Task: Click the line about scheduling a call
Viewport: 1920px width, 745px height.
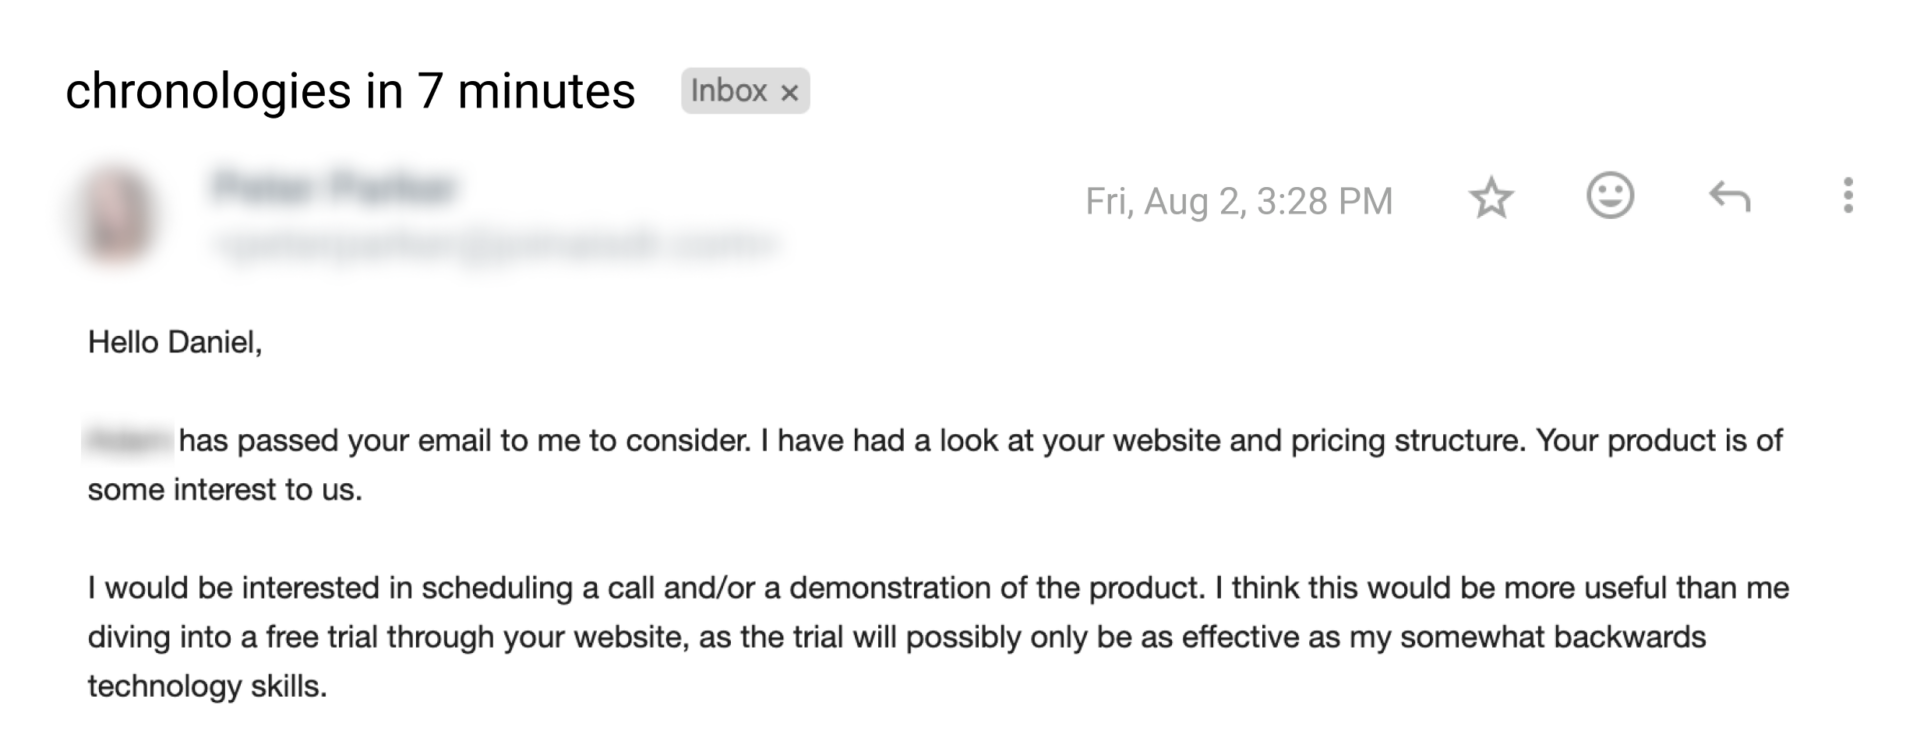Action: tap(938, 588)
